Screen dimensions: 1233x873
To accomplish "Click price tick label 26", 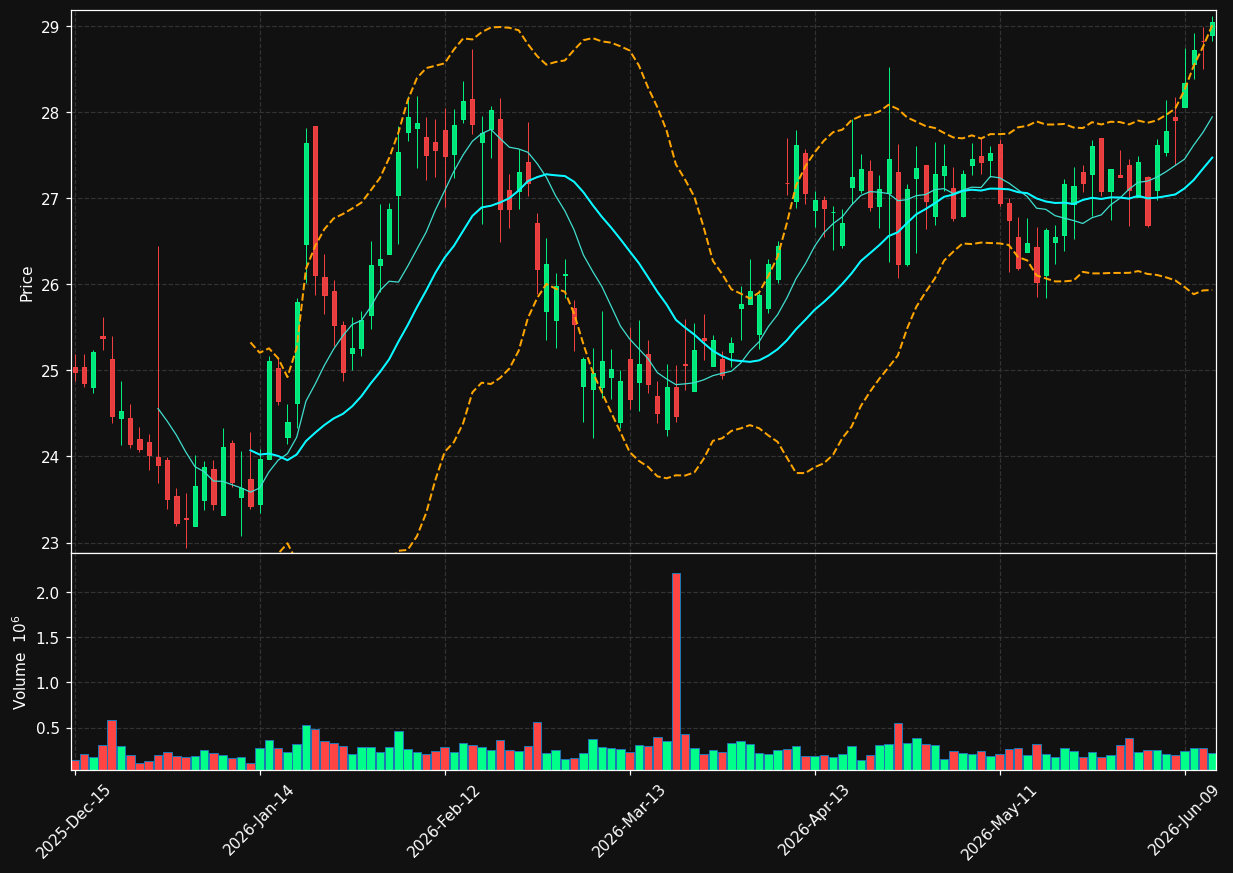I will [x=51, y=285].
